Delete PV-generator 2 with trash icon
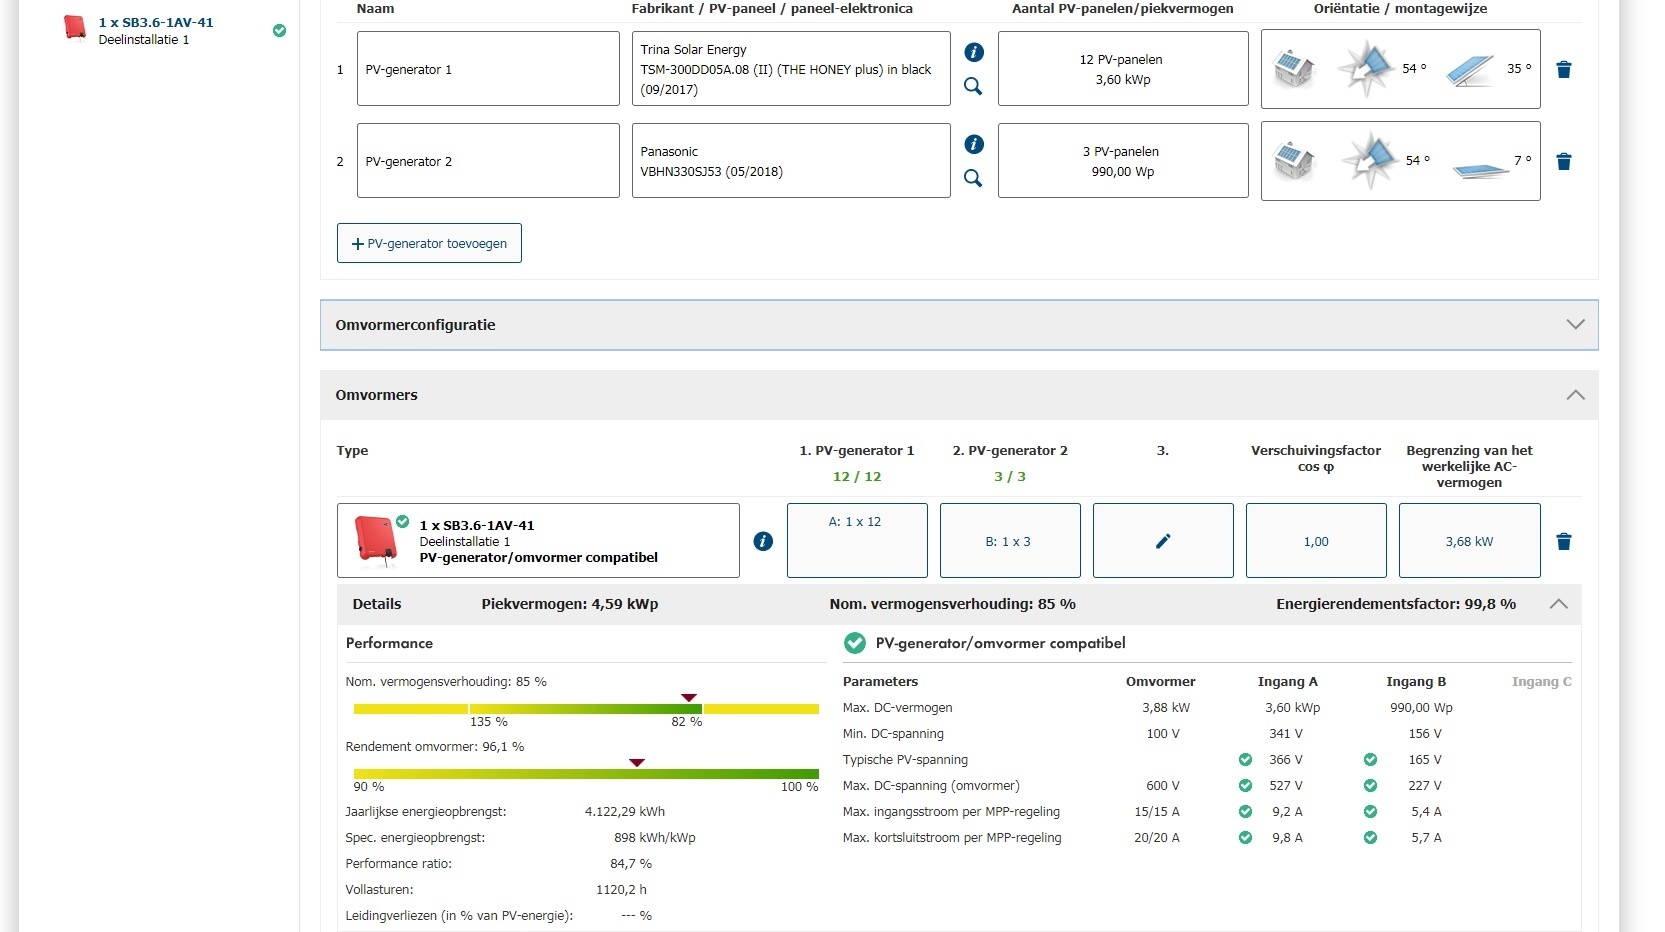Viewport: 1665px width, 932px height. pyautogui.click(x=1564, y=162)
